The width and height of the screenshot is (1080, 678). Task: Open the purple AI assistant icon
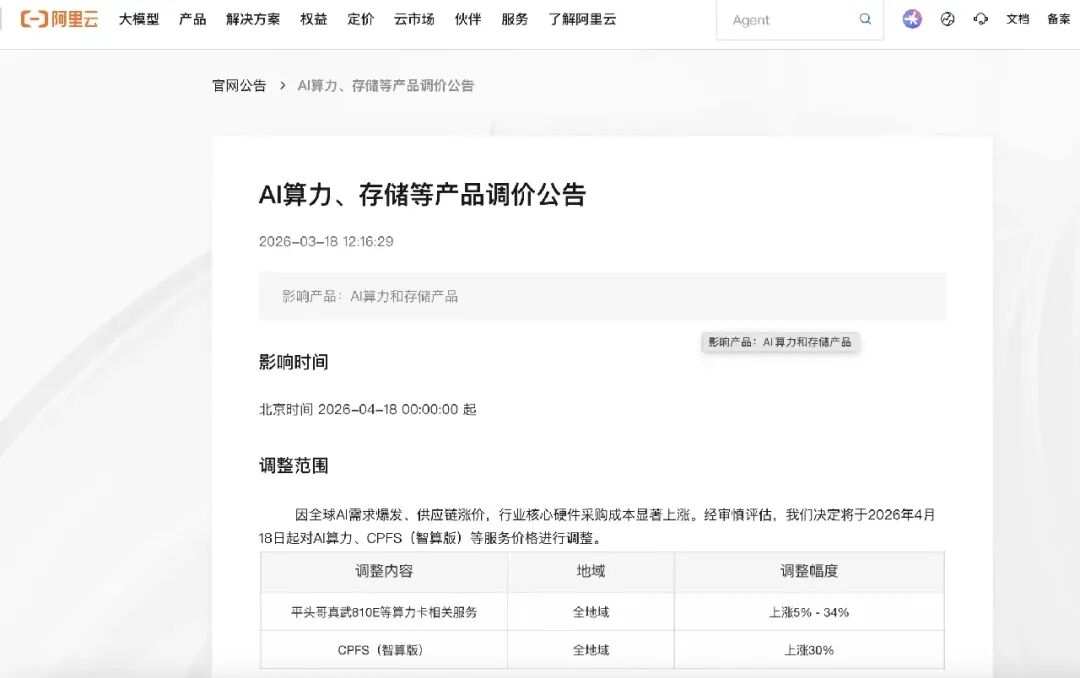click(912, 19)
